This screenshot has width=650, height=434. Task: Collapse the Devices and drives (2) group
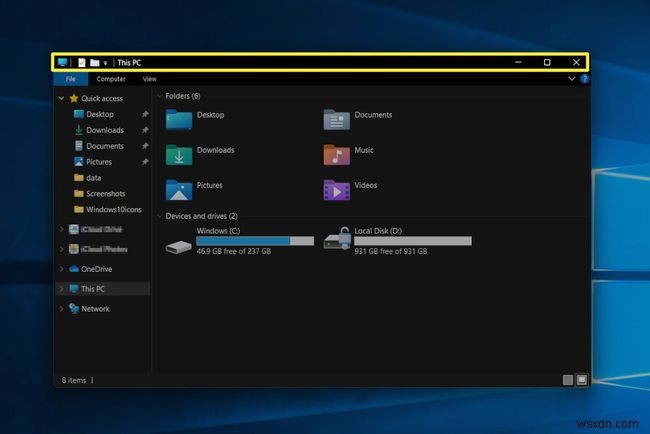point(160,216)
